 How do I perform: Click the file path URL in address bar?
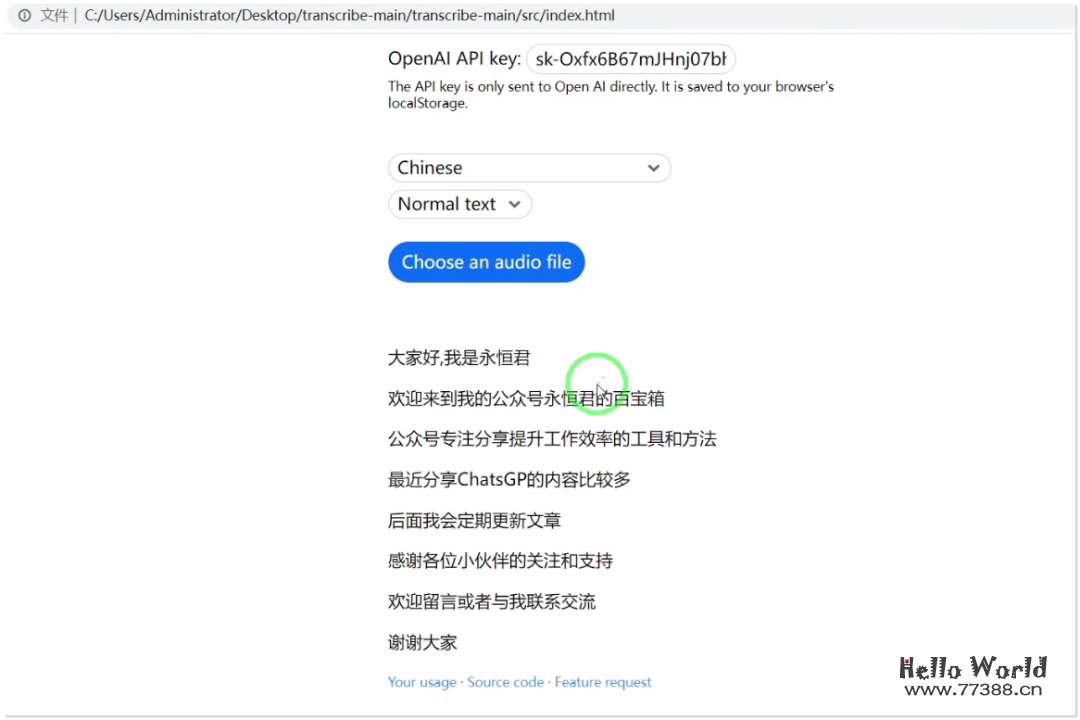tap(349, 15)
